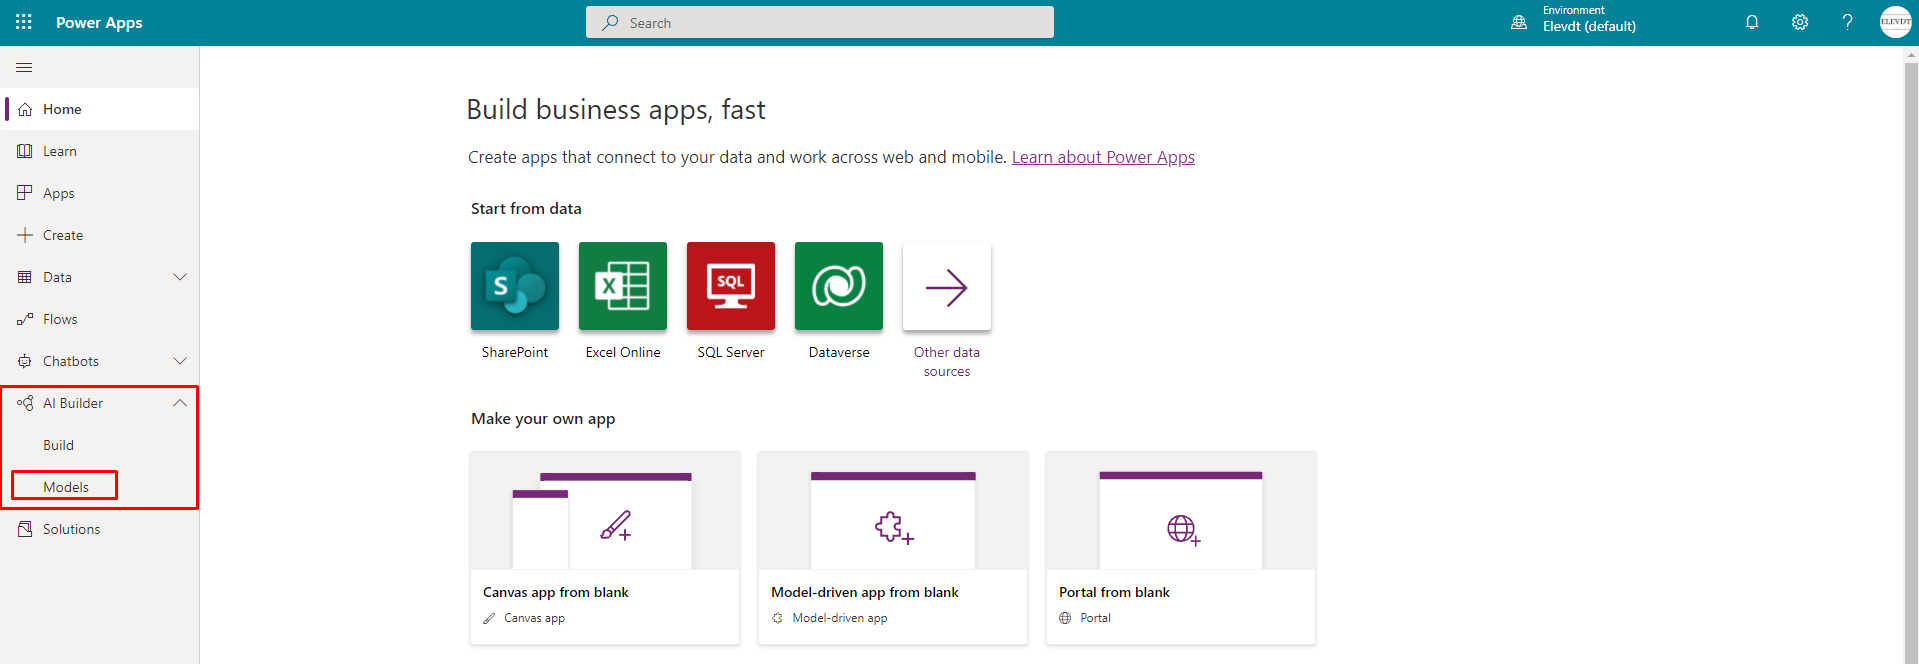This screenshot has width=1919, height=664.
Task: Click the Create plus icon
Action: tap(25, 235)
